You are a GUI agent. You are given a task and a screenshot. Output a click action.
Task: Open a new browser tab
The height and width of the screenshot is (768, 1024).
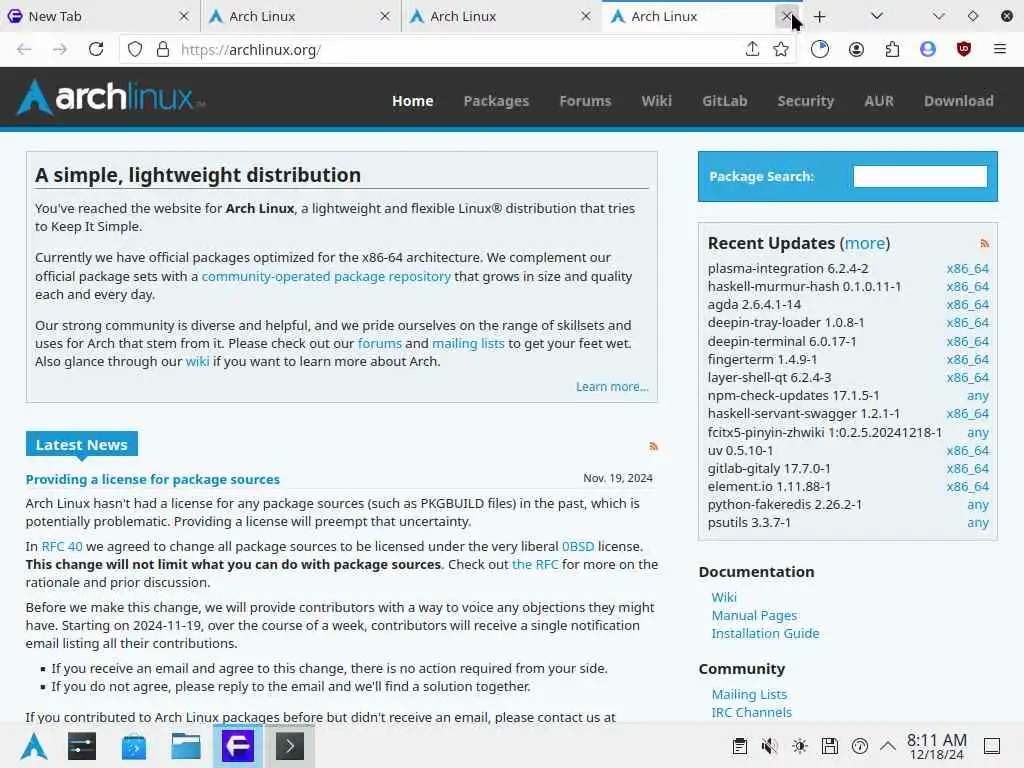click(820, 16)
